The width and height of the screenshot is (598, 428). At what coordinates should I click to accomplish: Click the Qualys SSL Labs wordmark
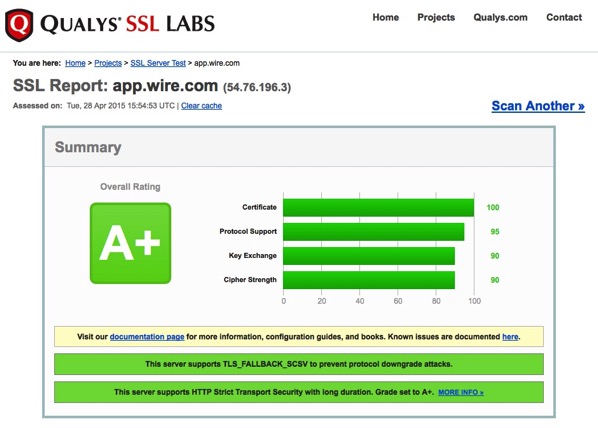[x=127, y=24]
